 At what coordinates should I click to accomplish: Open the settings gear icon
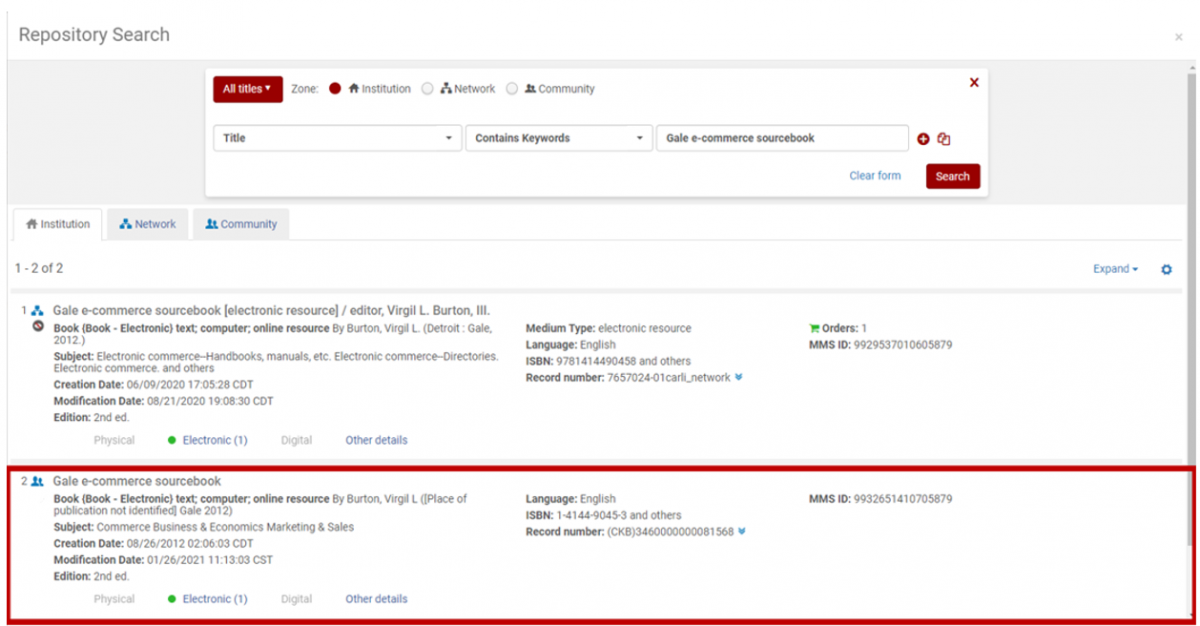pos(1166,269)
